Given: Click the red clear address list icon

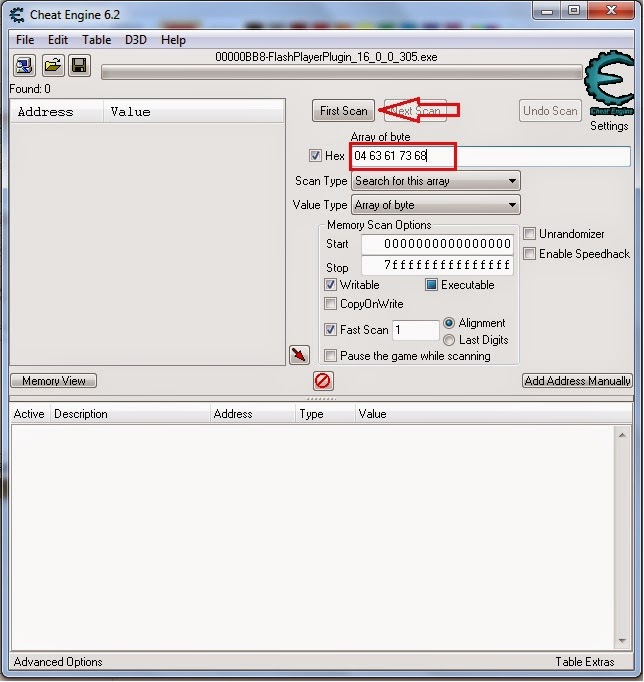Looking at the screenshot, I should (323, 381).
